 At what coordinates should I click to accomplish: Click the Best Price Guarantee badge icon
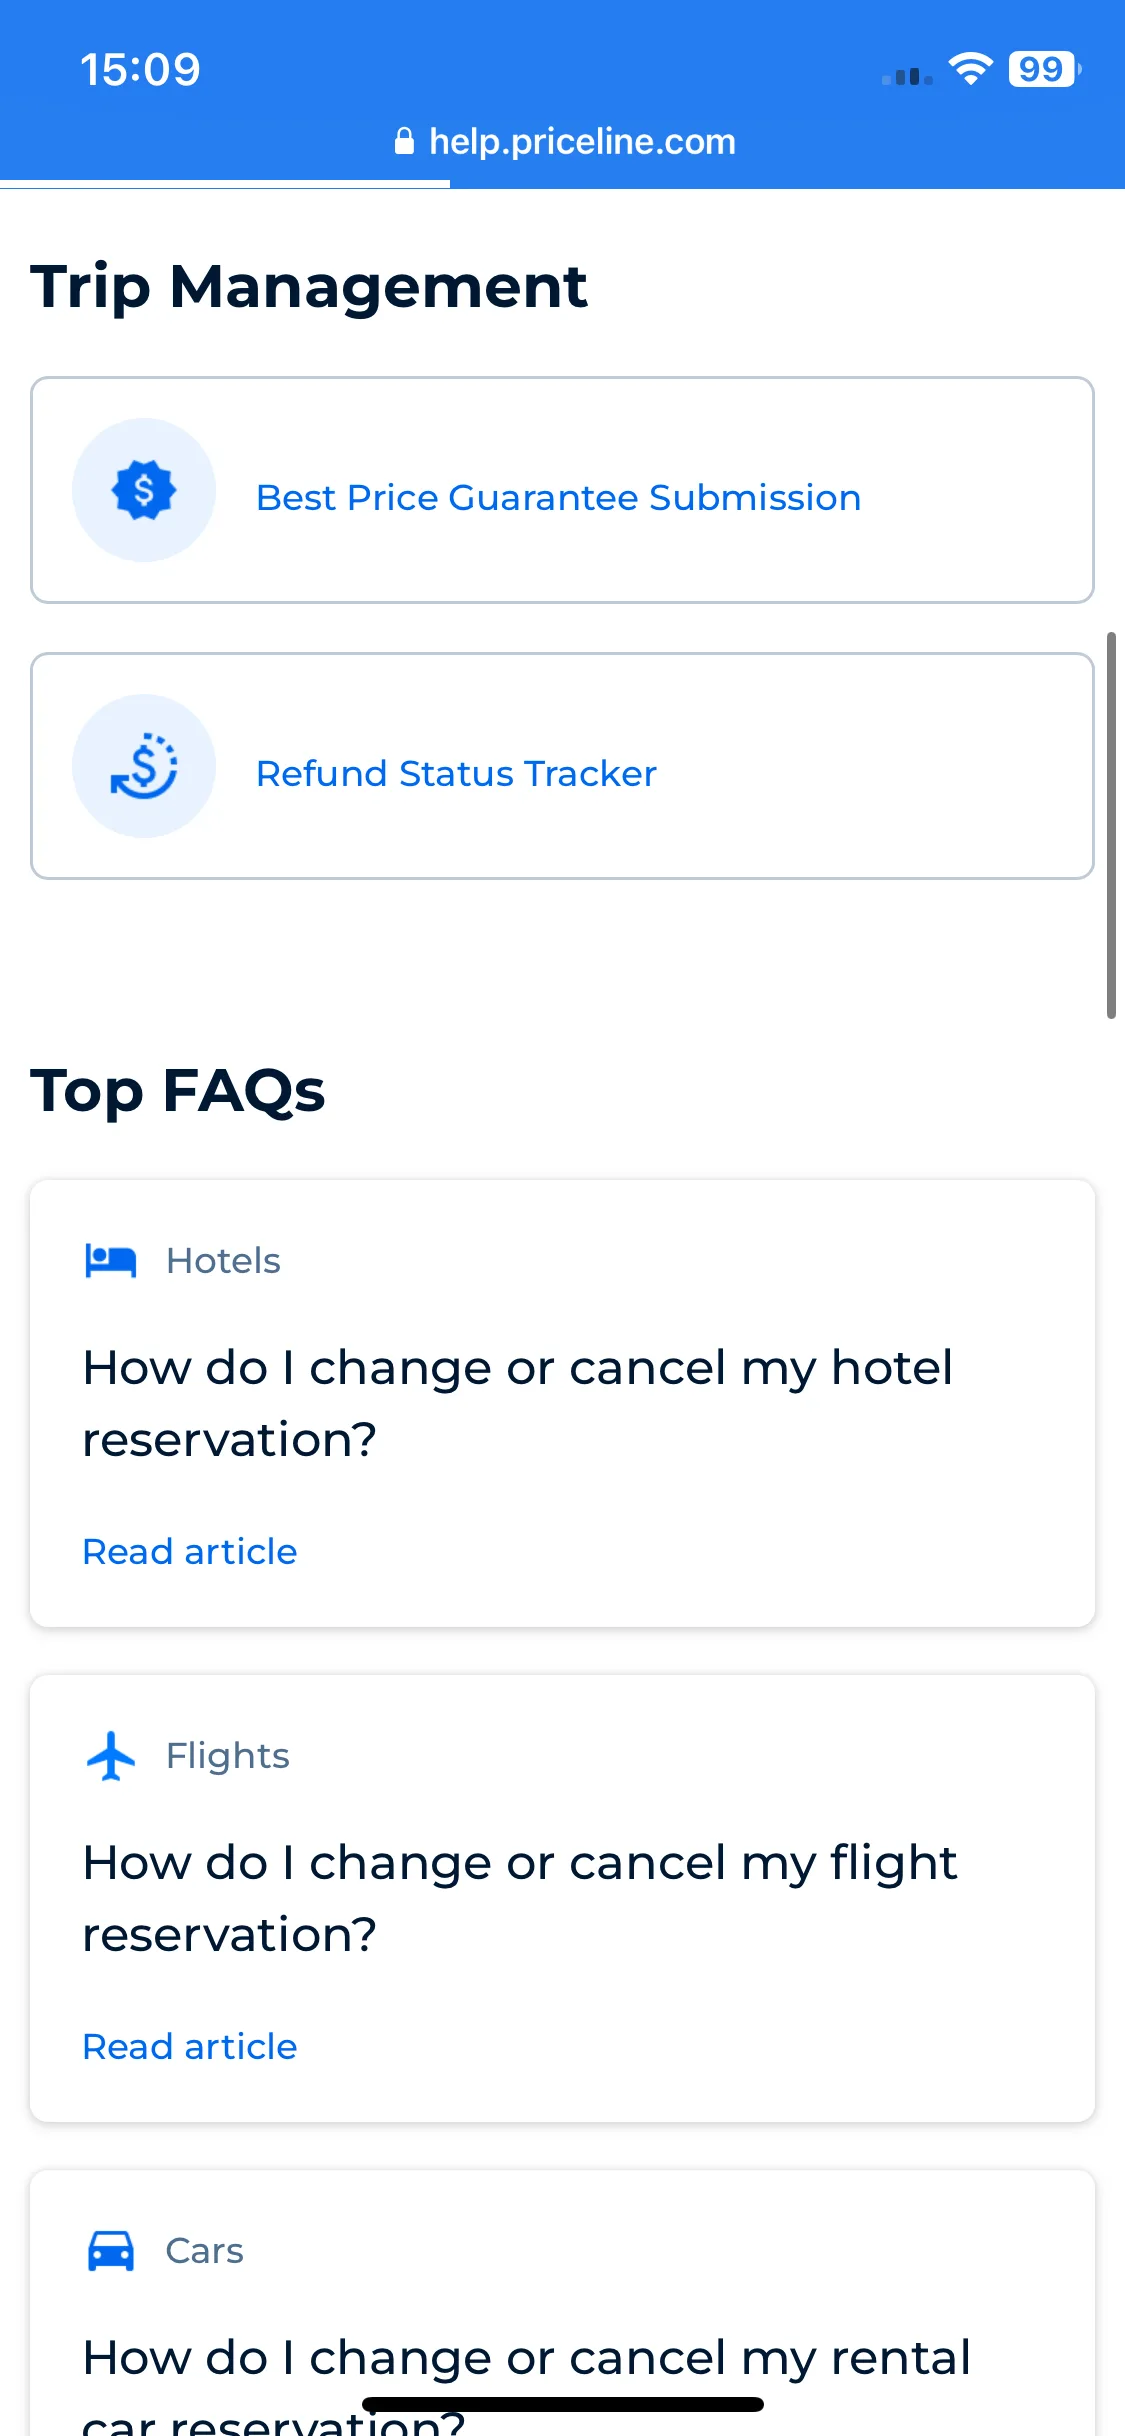[x=144, y=490]
